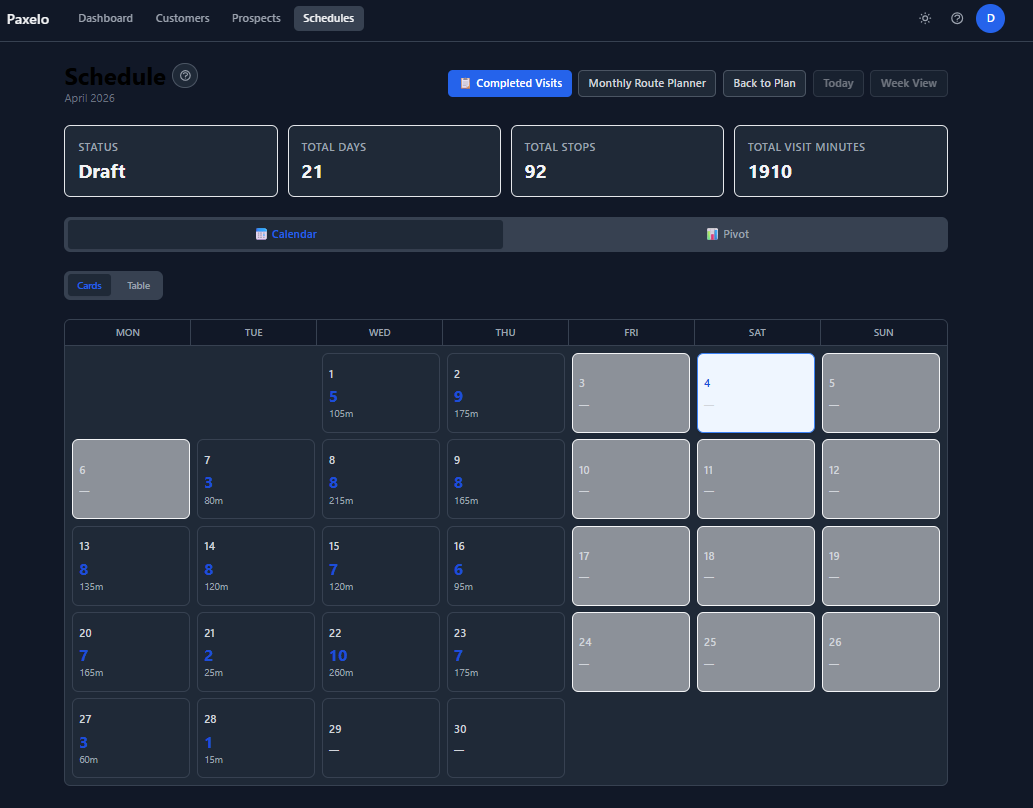Navigate to the Prospects section
This screenshot has height=808, width=1033.
pyautogui.click(x=255, y=17)
